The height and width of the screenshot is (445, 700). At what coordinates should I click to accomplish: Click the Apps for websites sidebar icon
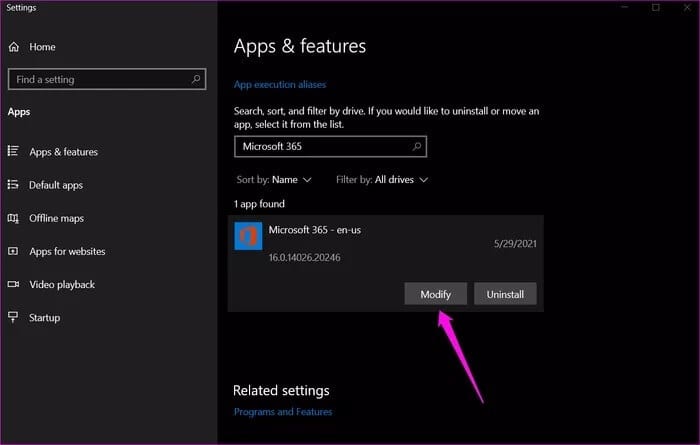click(13, 251)
